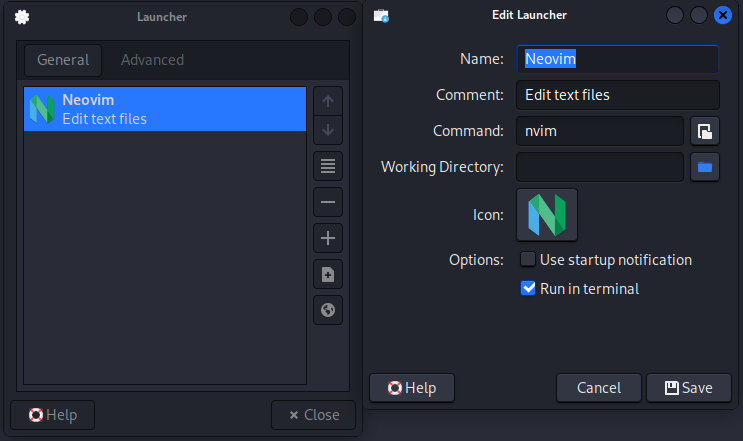Select a command using the application chooser icon
This screenshot has width=743, height=441.
705,131
